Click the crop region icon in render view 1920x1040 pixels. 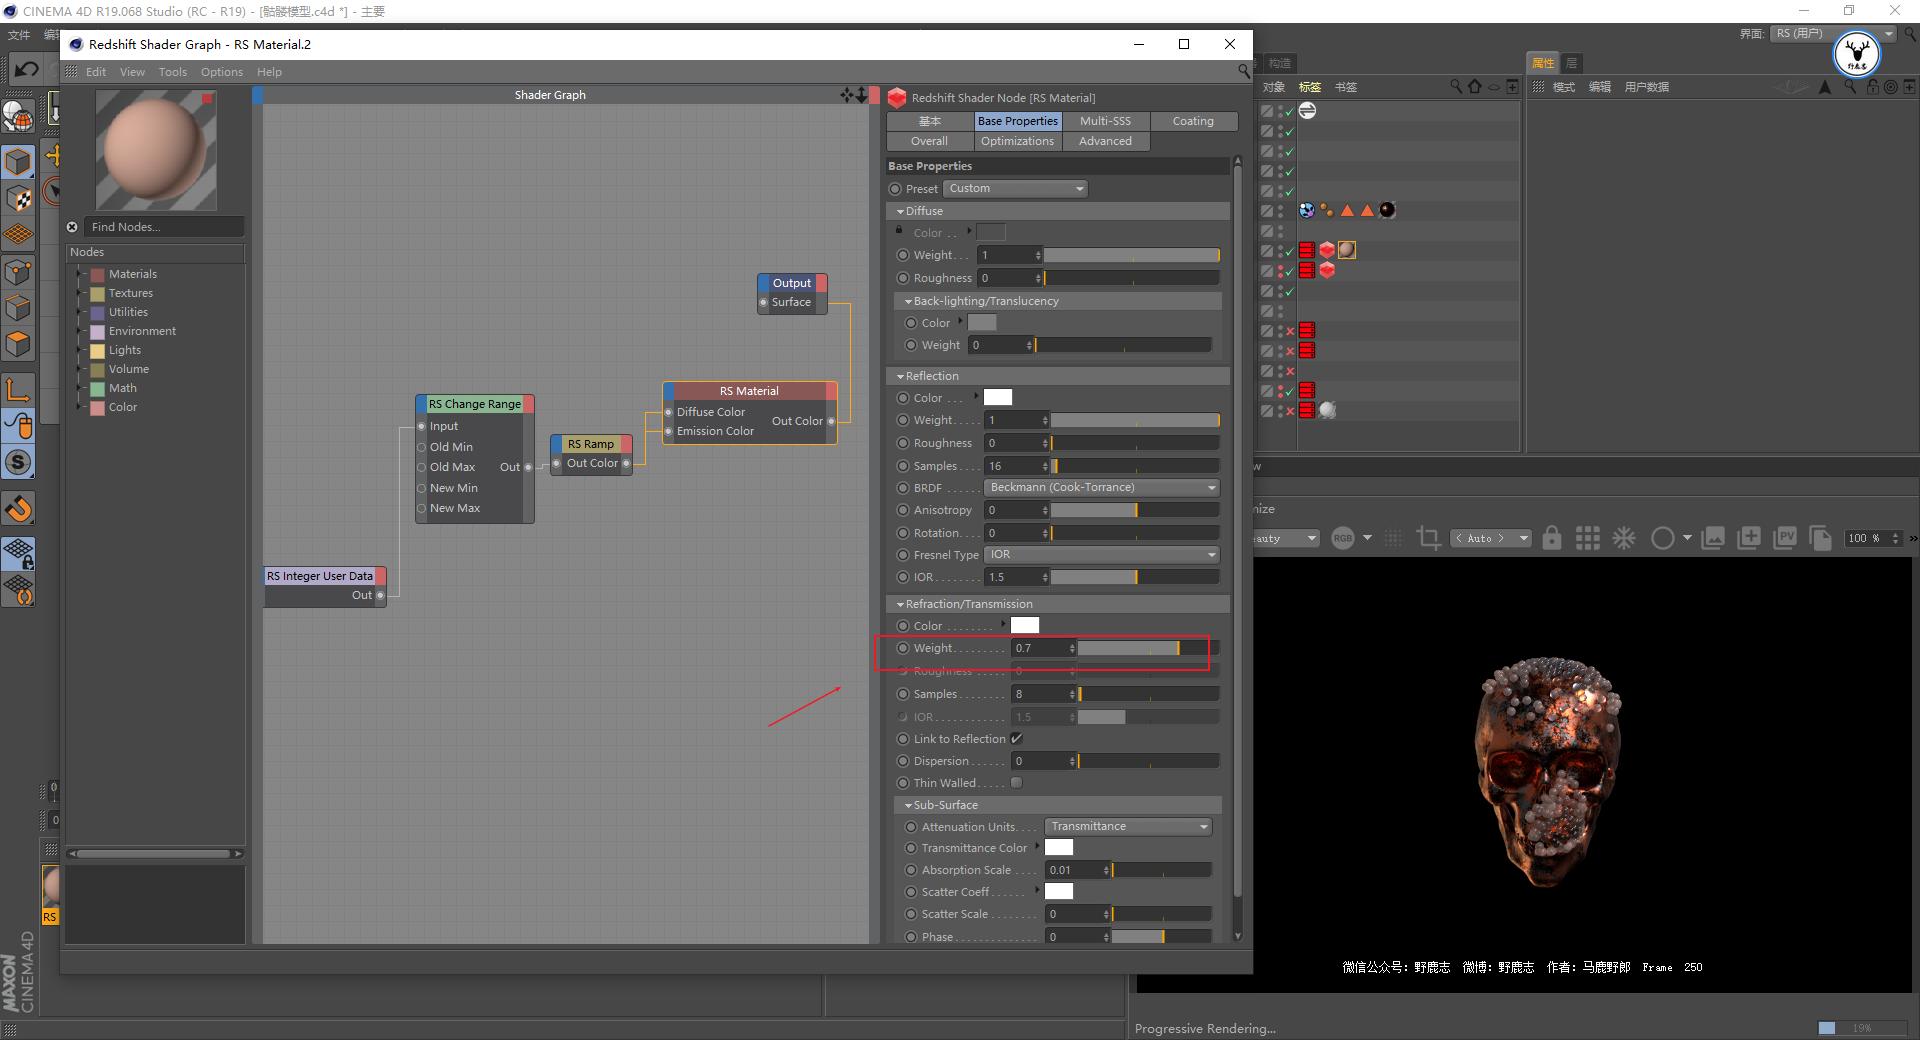(1428, 538)
